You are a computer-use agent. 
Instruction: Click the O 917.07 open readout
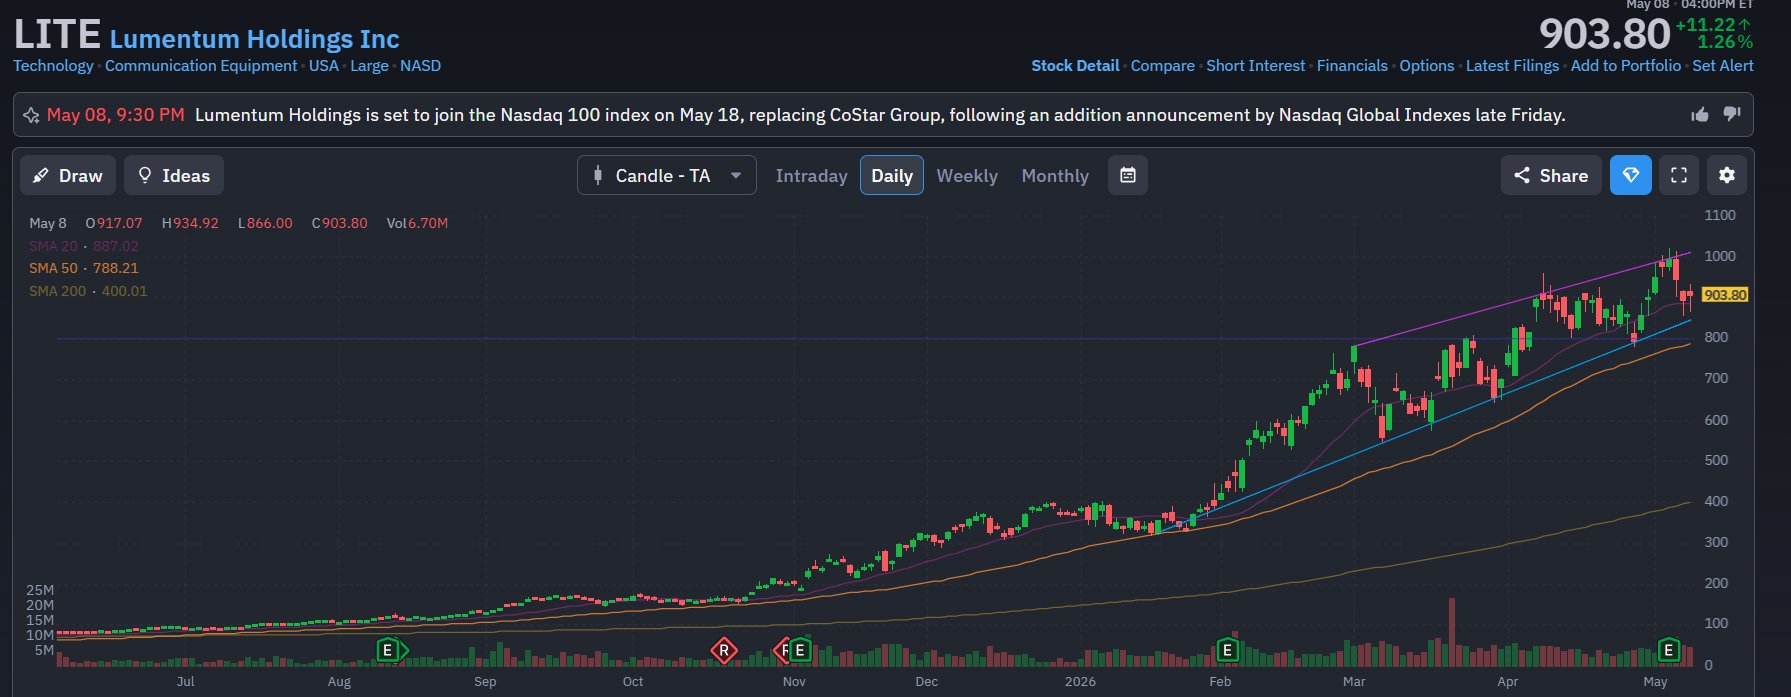click(x=114, y=223)
